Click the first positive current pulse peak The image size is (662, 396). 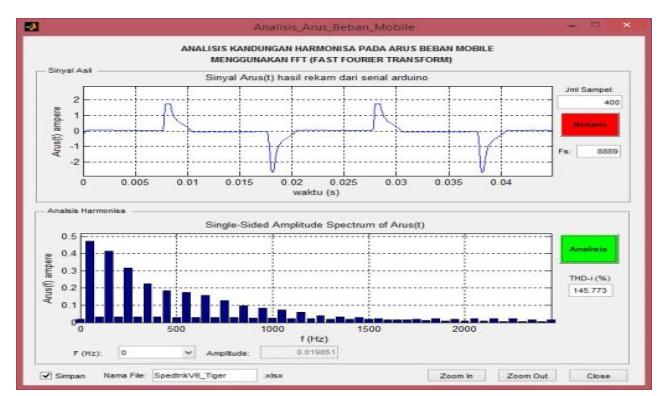pos(168,104)
